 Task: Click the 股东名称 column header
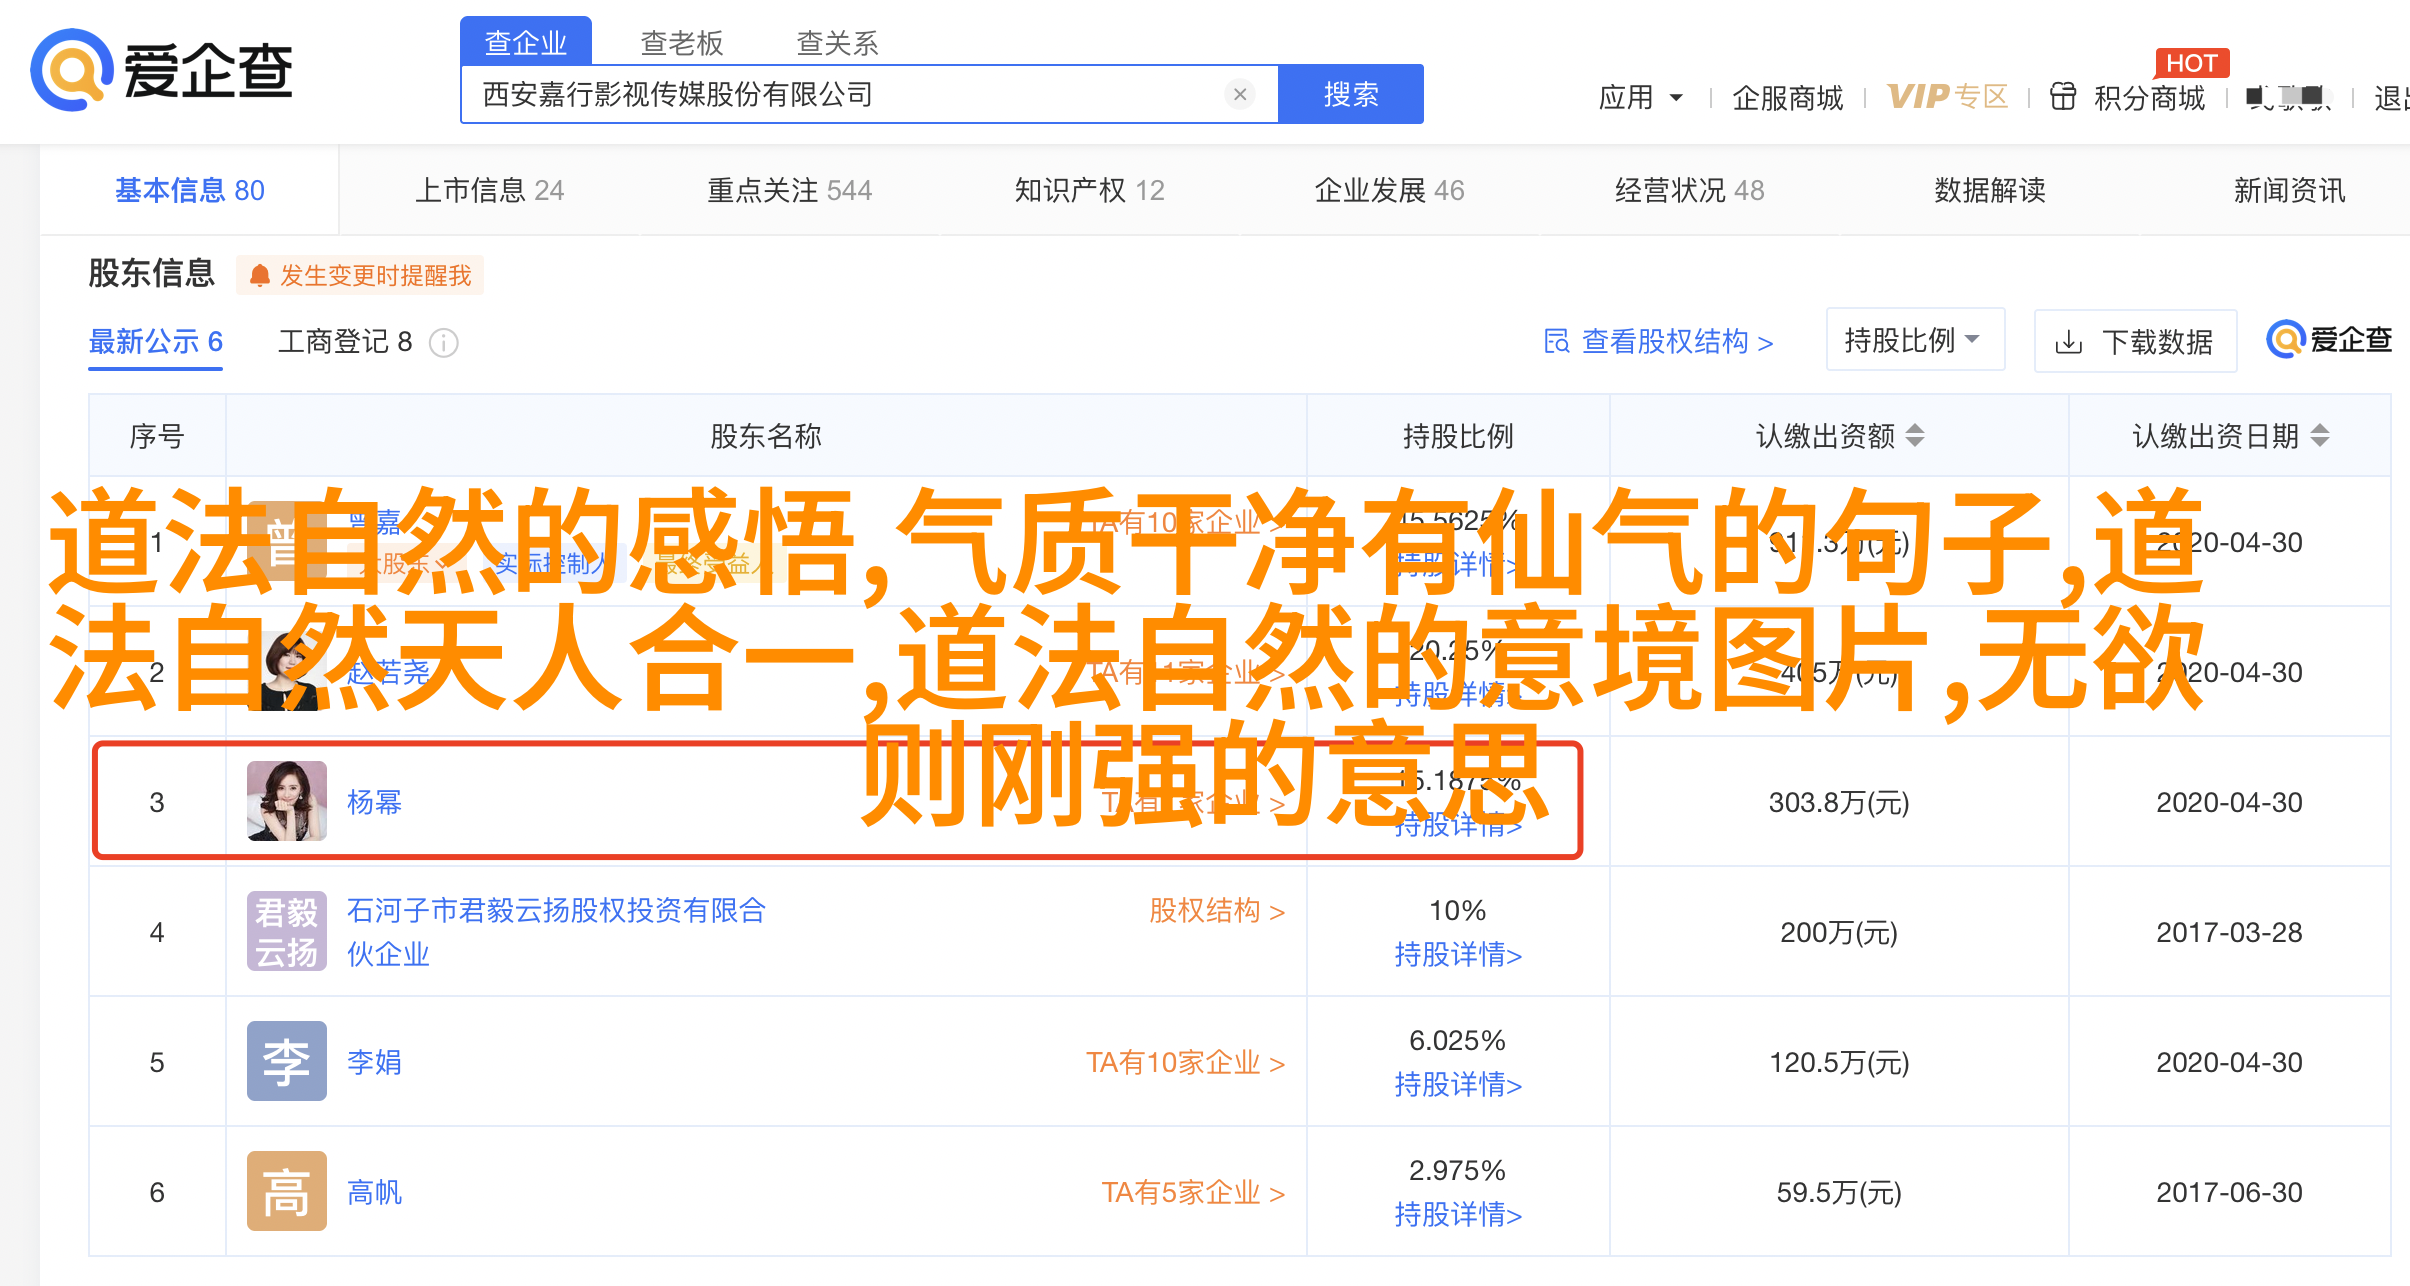point(766,436)
